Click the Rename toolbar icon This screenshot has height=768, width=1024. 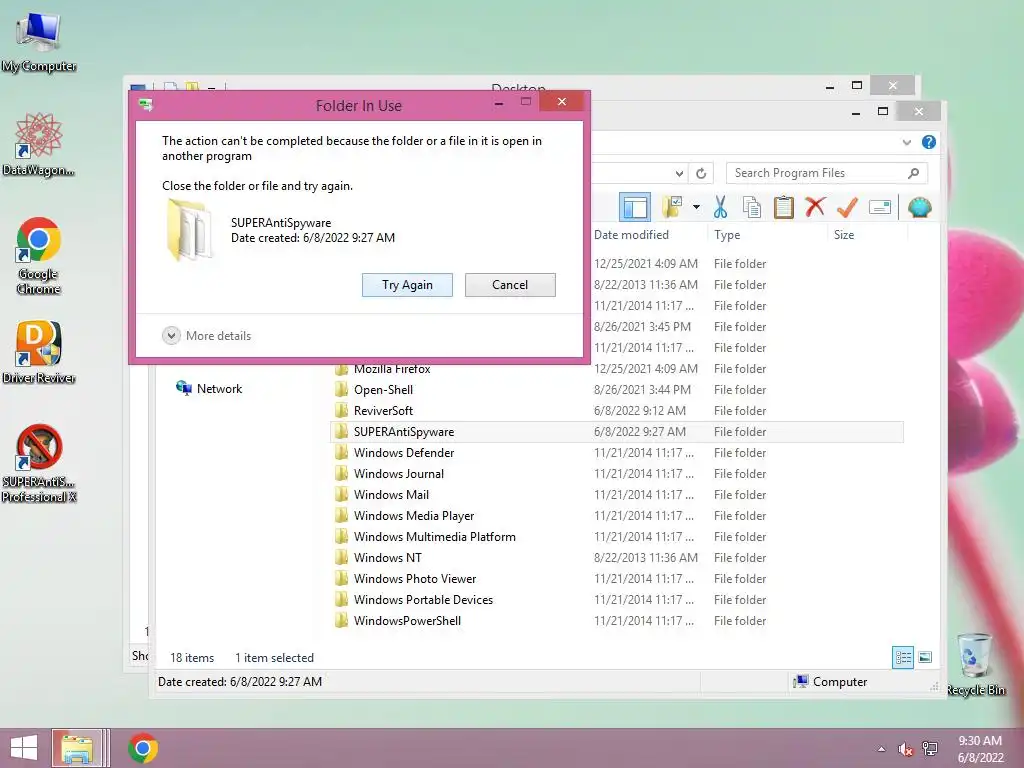pyautogui.click(x=880, y=208)
